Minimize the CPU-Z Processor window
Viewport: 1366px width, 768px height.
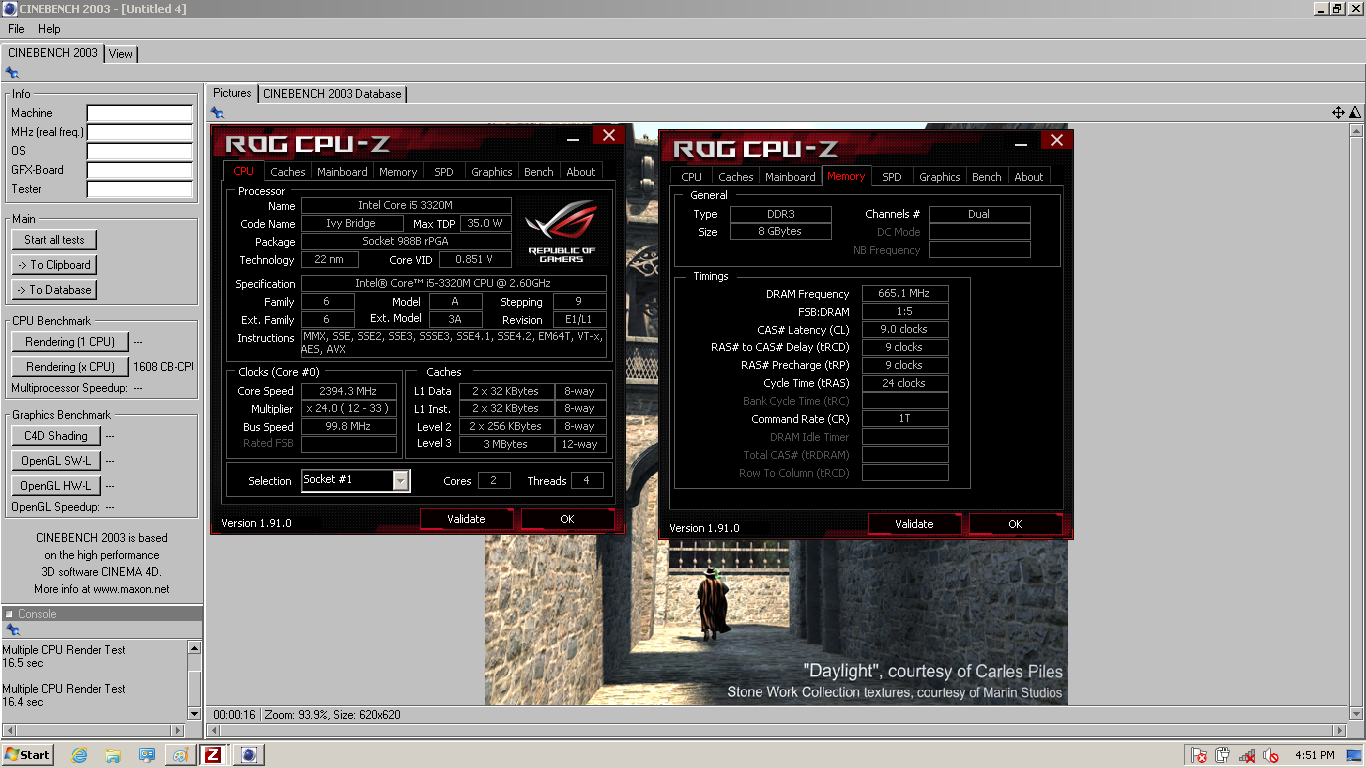point(573,138)
